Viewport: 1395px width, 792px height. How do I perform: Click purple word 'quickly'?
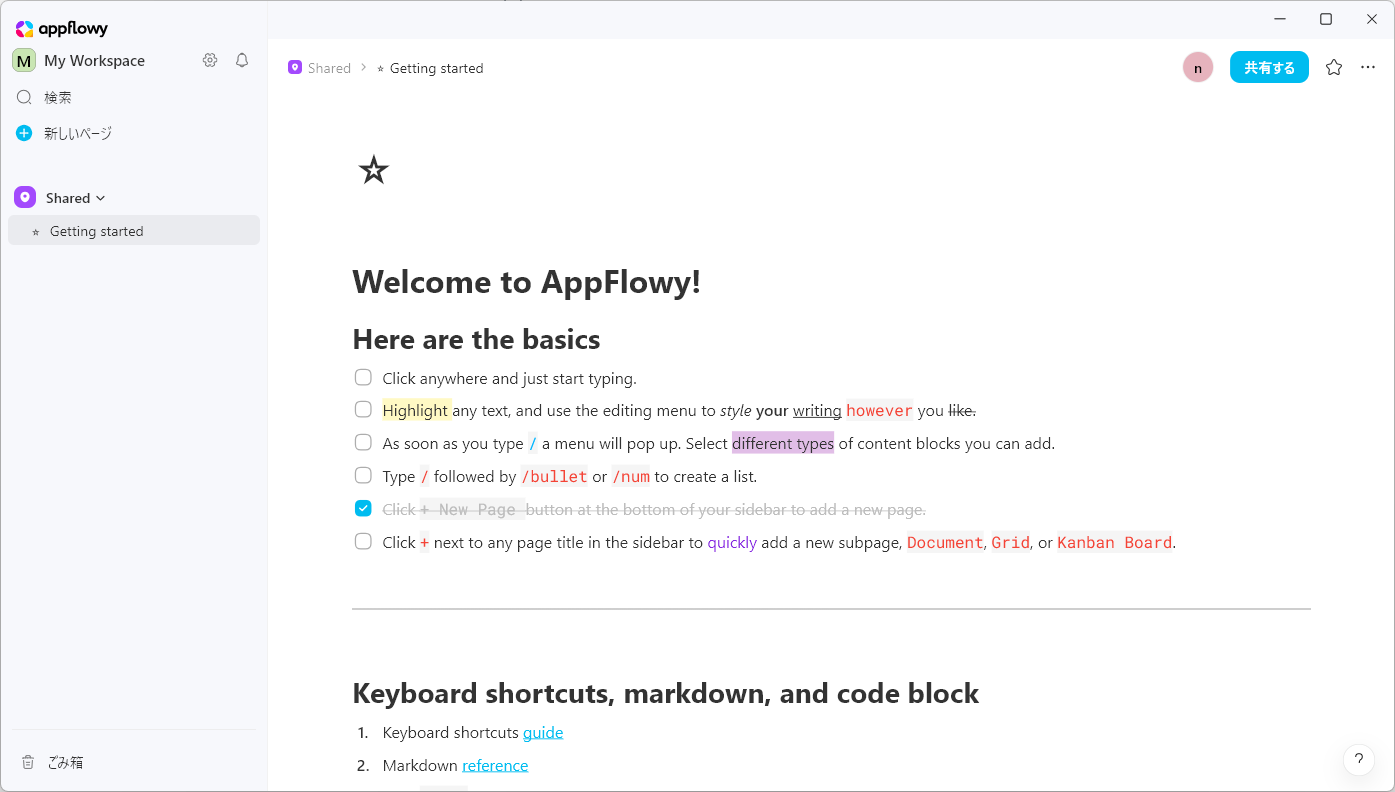point(732,542)
